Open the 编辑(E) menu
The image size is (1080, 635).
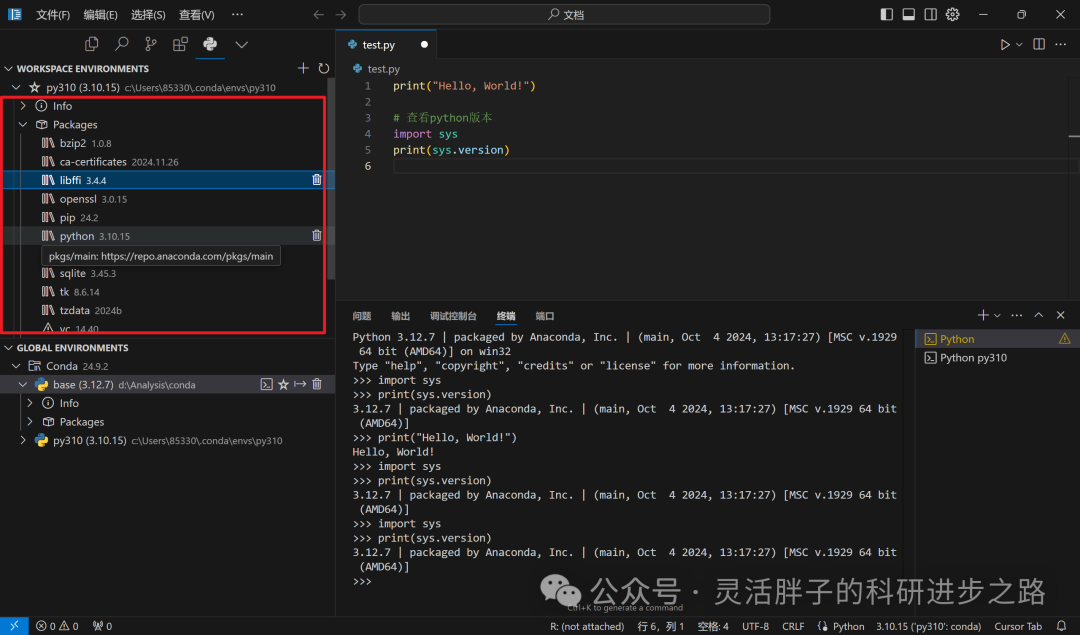(x=101, y=14)
